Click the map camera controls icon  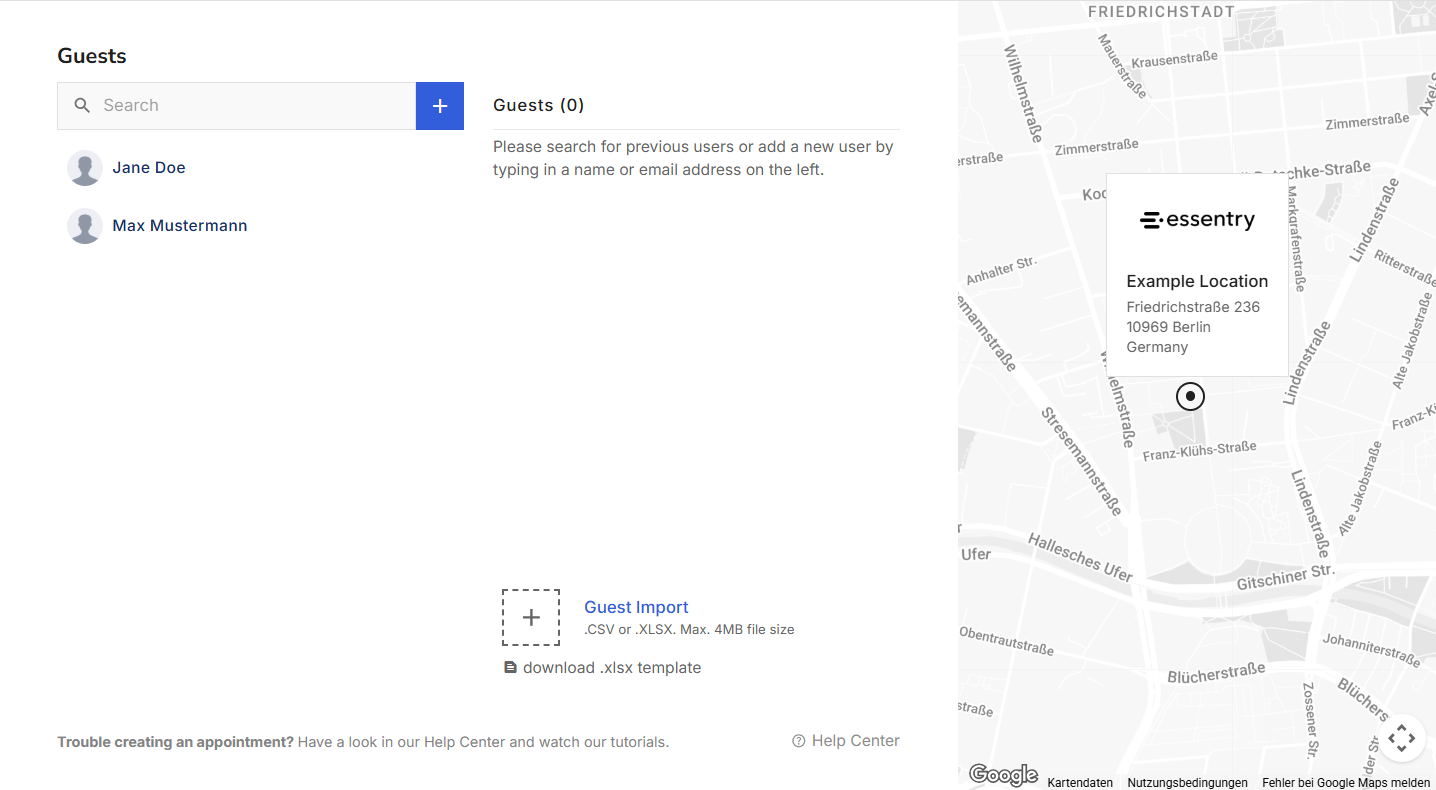point(1402,739)
